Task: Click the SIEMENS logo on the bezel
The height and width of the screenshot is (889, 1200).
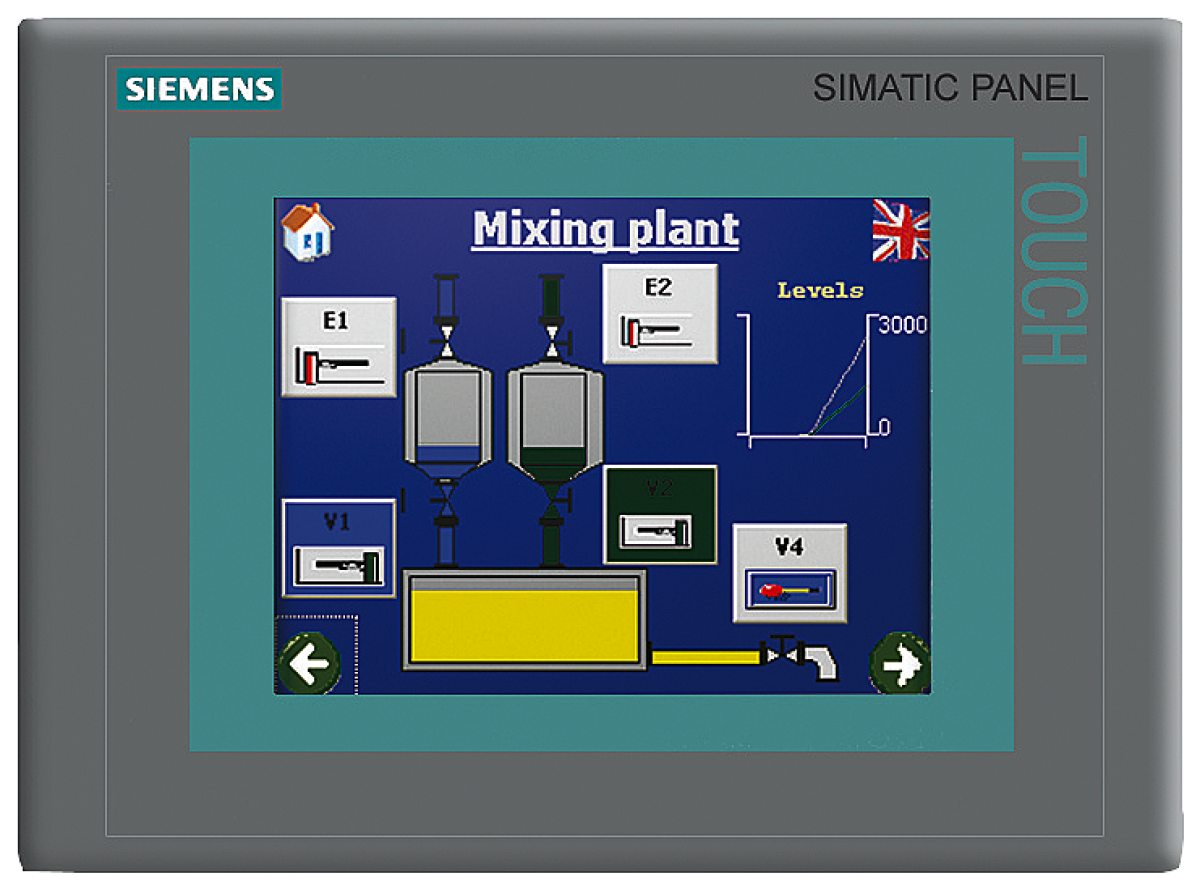Action: coord(199,89)
